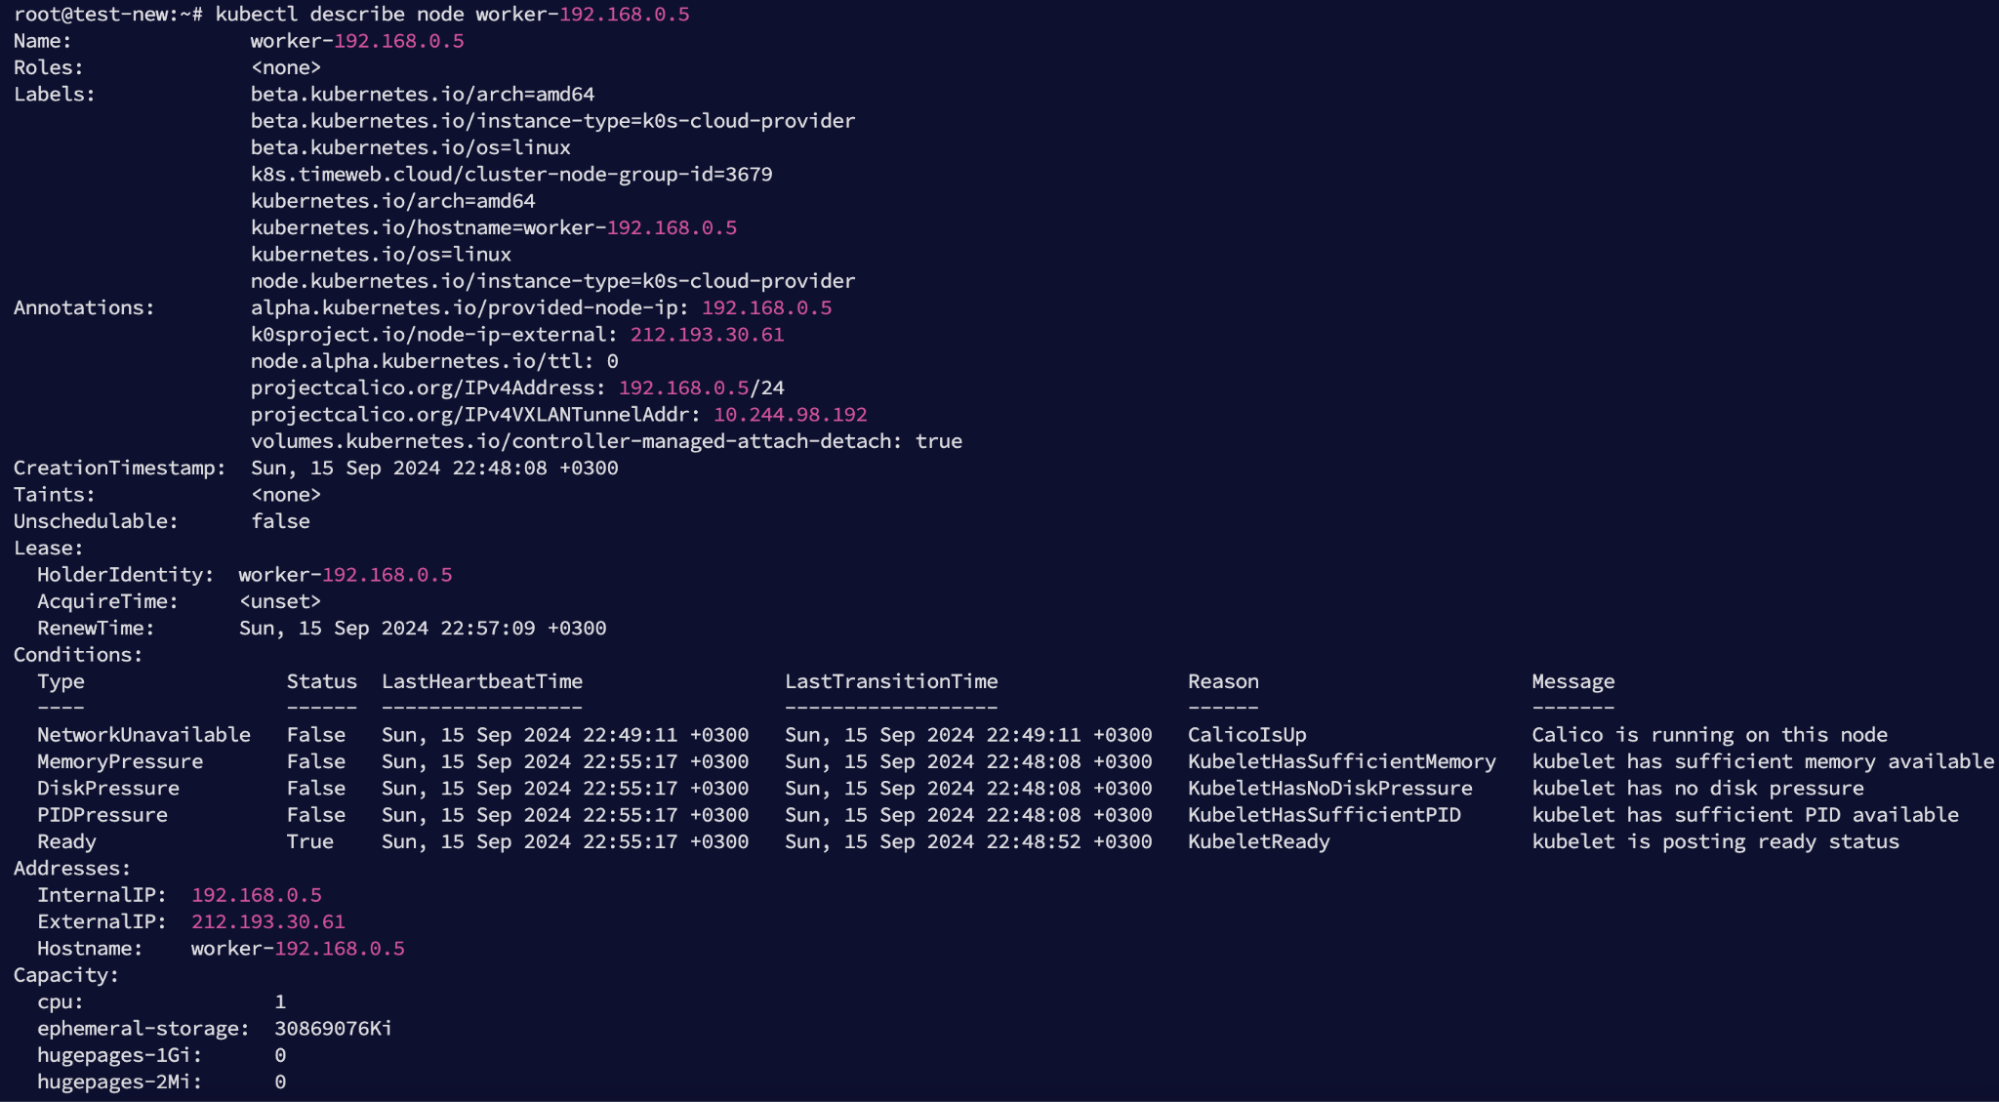This screenshot has height=1102, width=1999.
Task: Click the MemoryPressure condition type
Action: click(x=120, y=762)
